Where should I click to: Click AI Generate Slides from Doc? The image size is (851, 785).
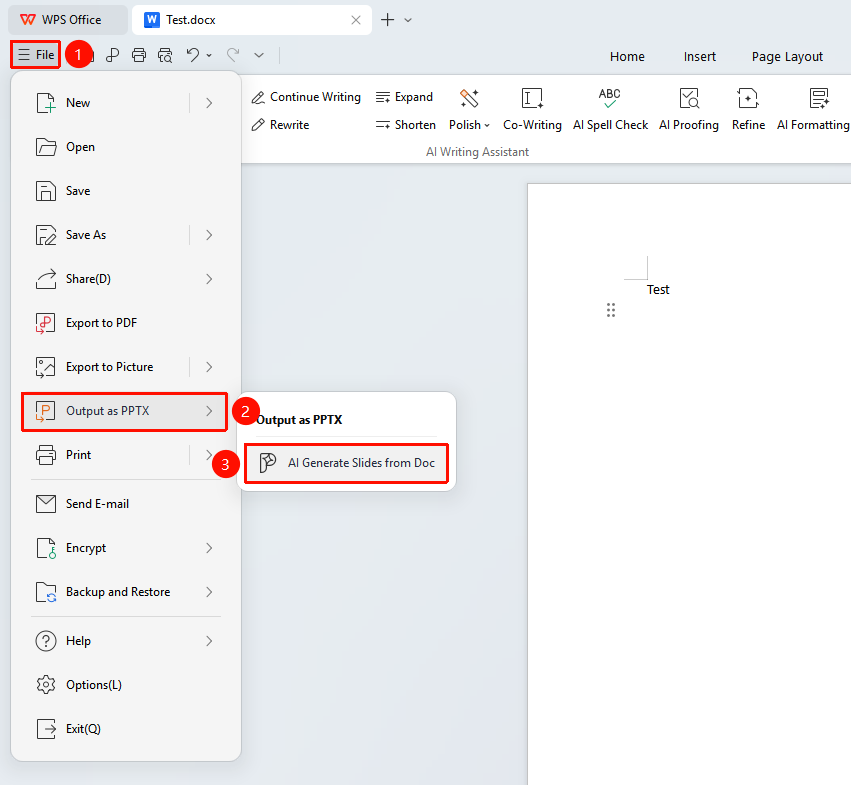pos(346,463)
